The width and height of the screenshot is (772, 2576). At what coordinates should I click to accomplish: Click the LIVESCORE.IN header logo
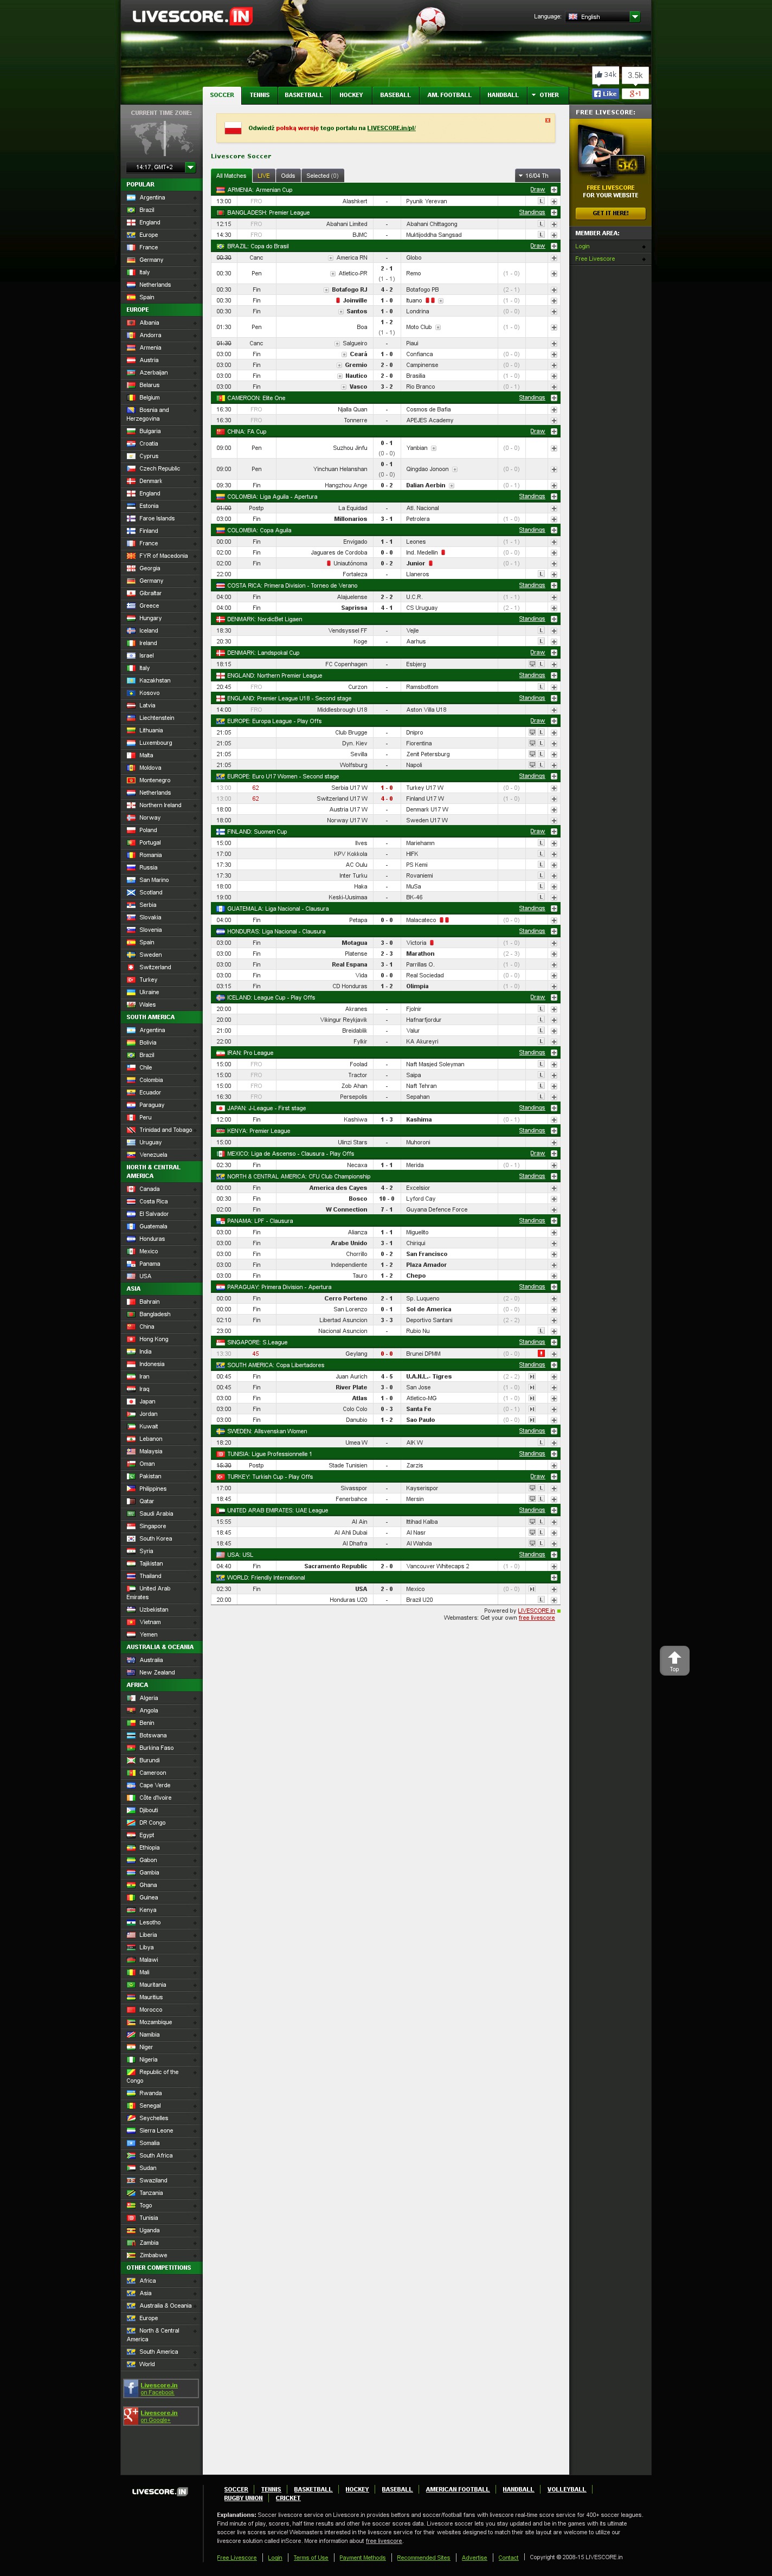(192, 16)
